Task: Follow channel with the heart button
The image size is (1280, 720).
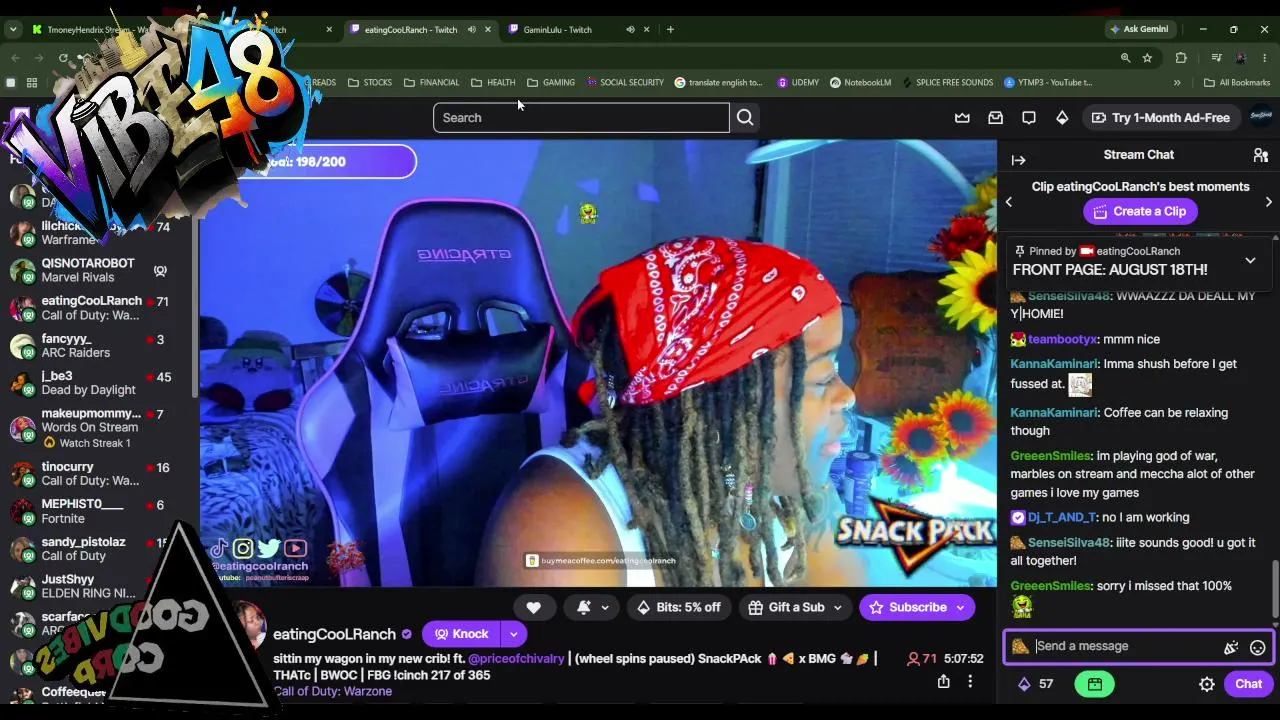Action: pyautogui.click(x=533, y=607)
